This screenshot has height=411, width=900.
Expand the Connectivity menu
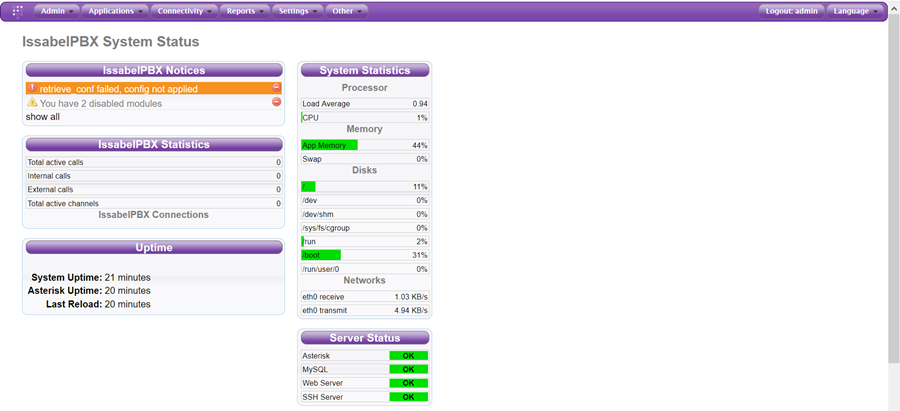[x=184, y=11]
